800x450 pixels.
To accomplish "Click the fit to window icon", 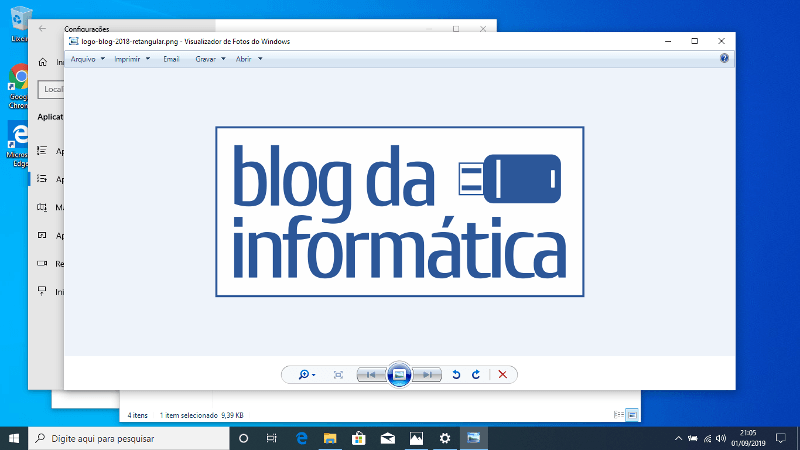I will tap(338, 374).
